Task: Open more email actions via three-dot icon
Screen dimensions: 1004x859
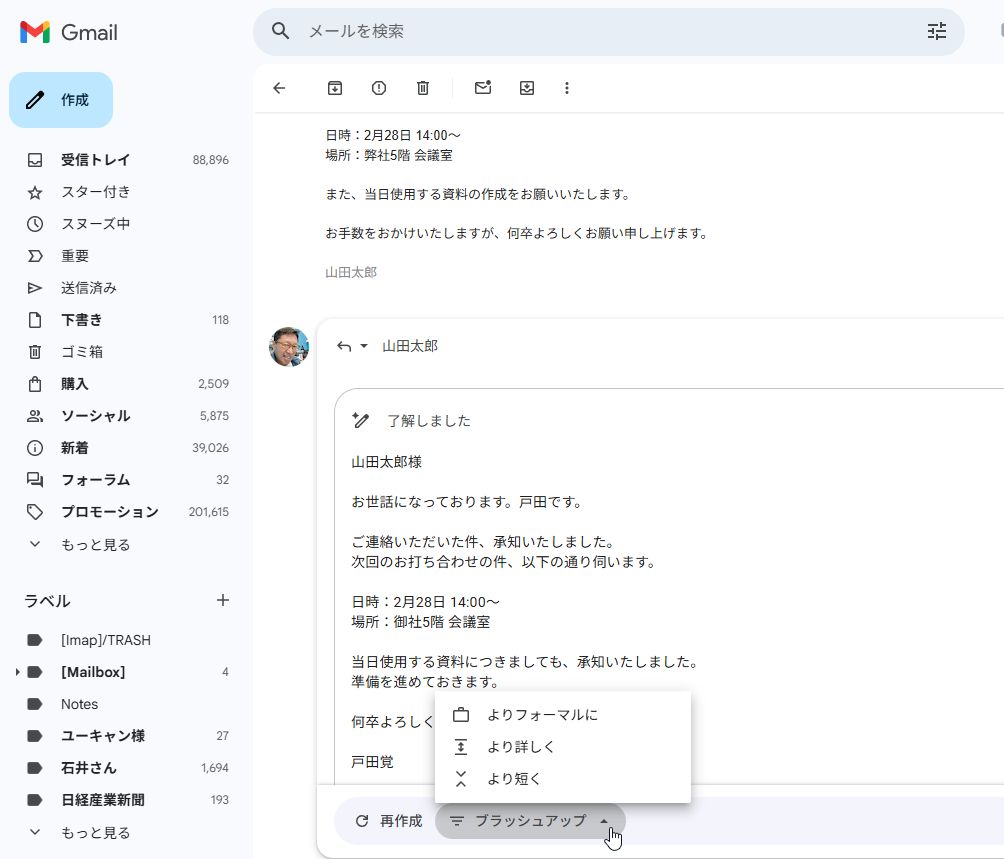Action: [x=567, y=88]
